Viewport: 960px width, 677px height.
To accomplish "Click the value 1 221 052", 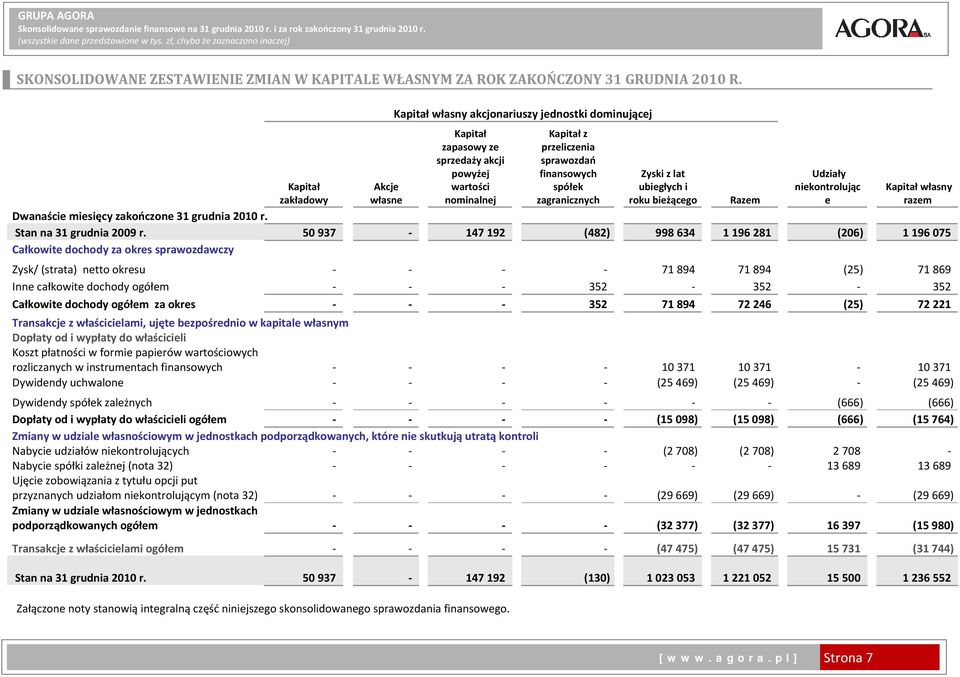I will (x=747, y=578).
